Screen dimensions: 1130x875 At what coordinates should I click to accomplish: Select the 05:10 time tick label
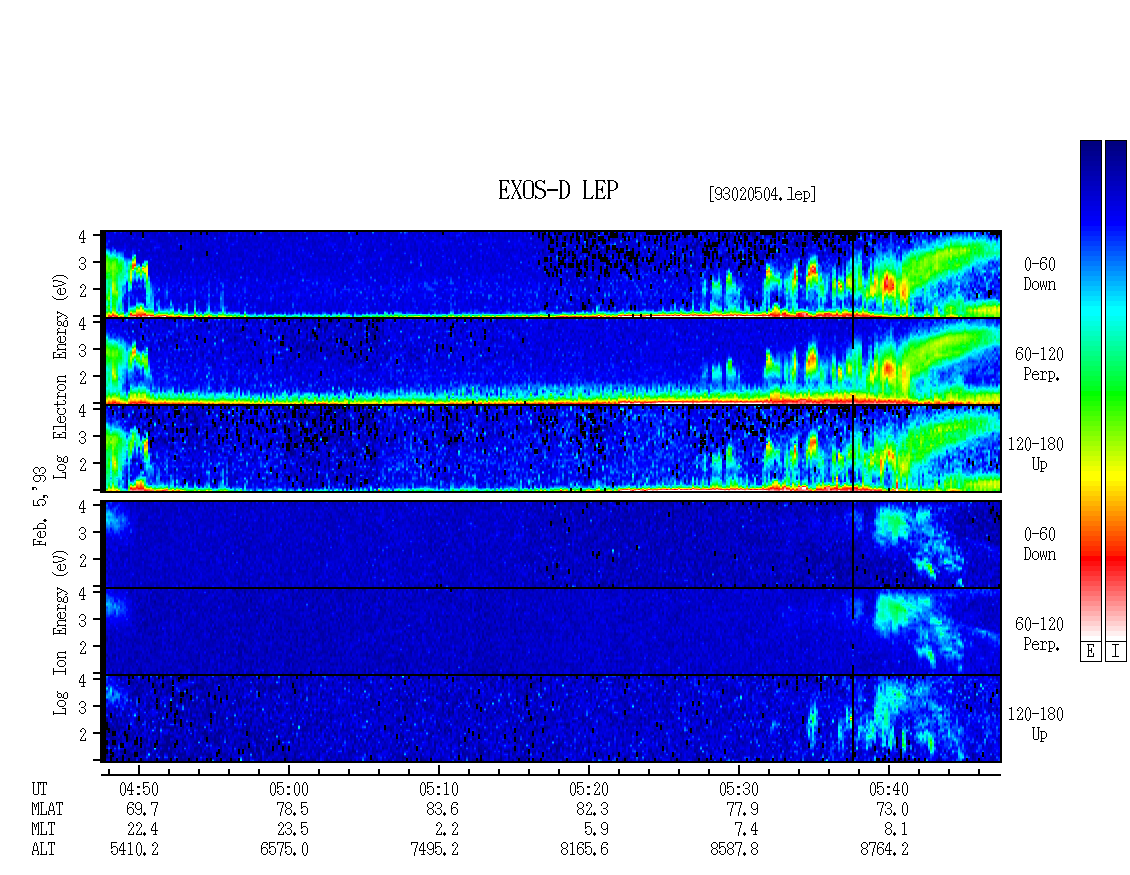pos(438,789)
